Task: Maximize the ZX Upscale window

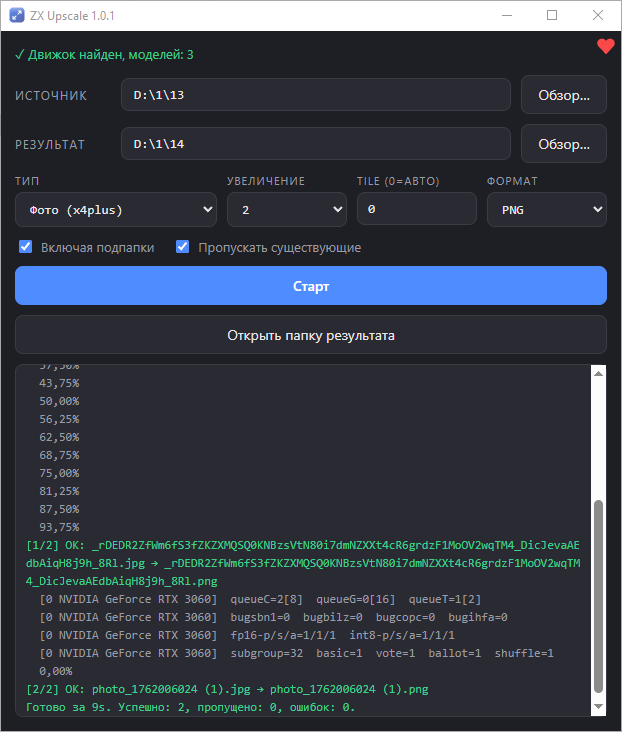Action: tap(552, 15)
